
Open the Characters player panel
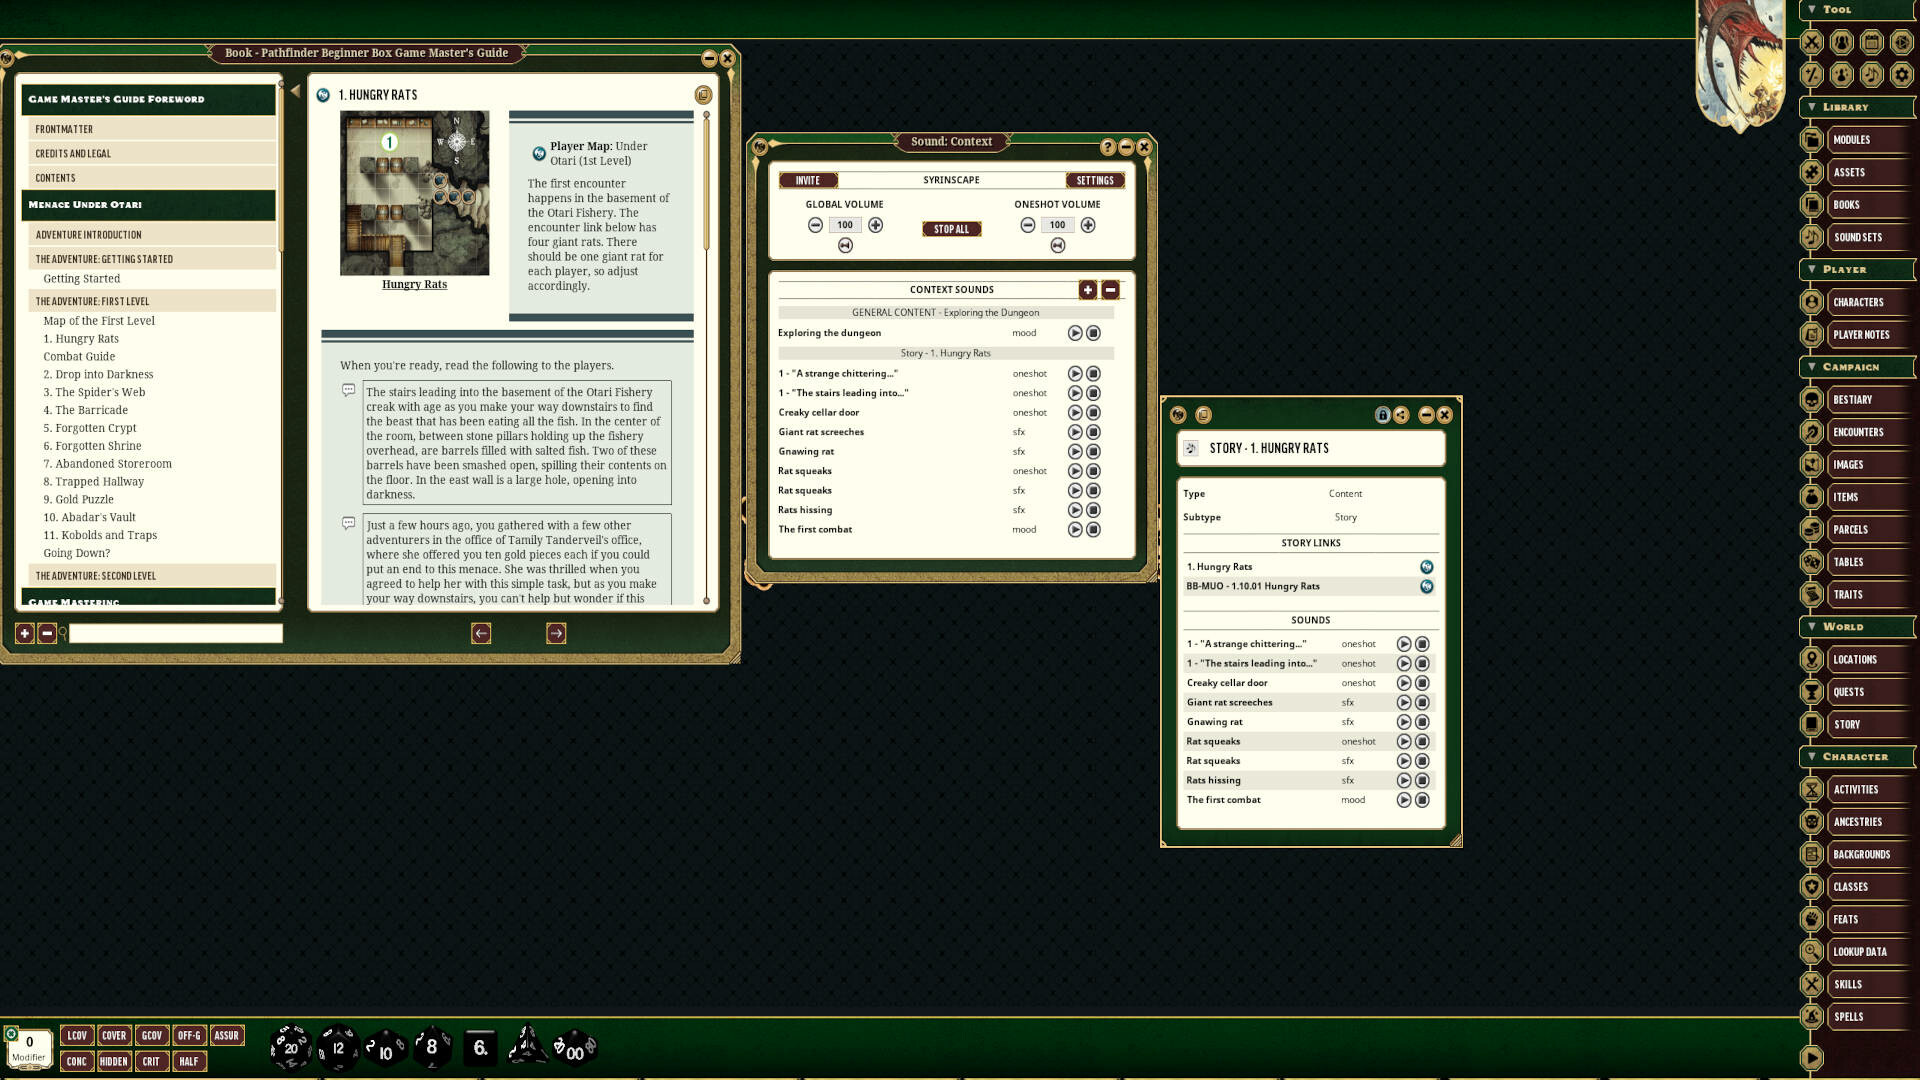coord(1860,302)
